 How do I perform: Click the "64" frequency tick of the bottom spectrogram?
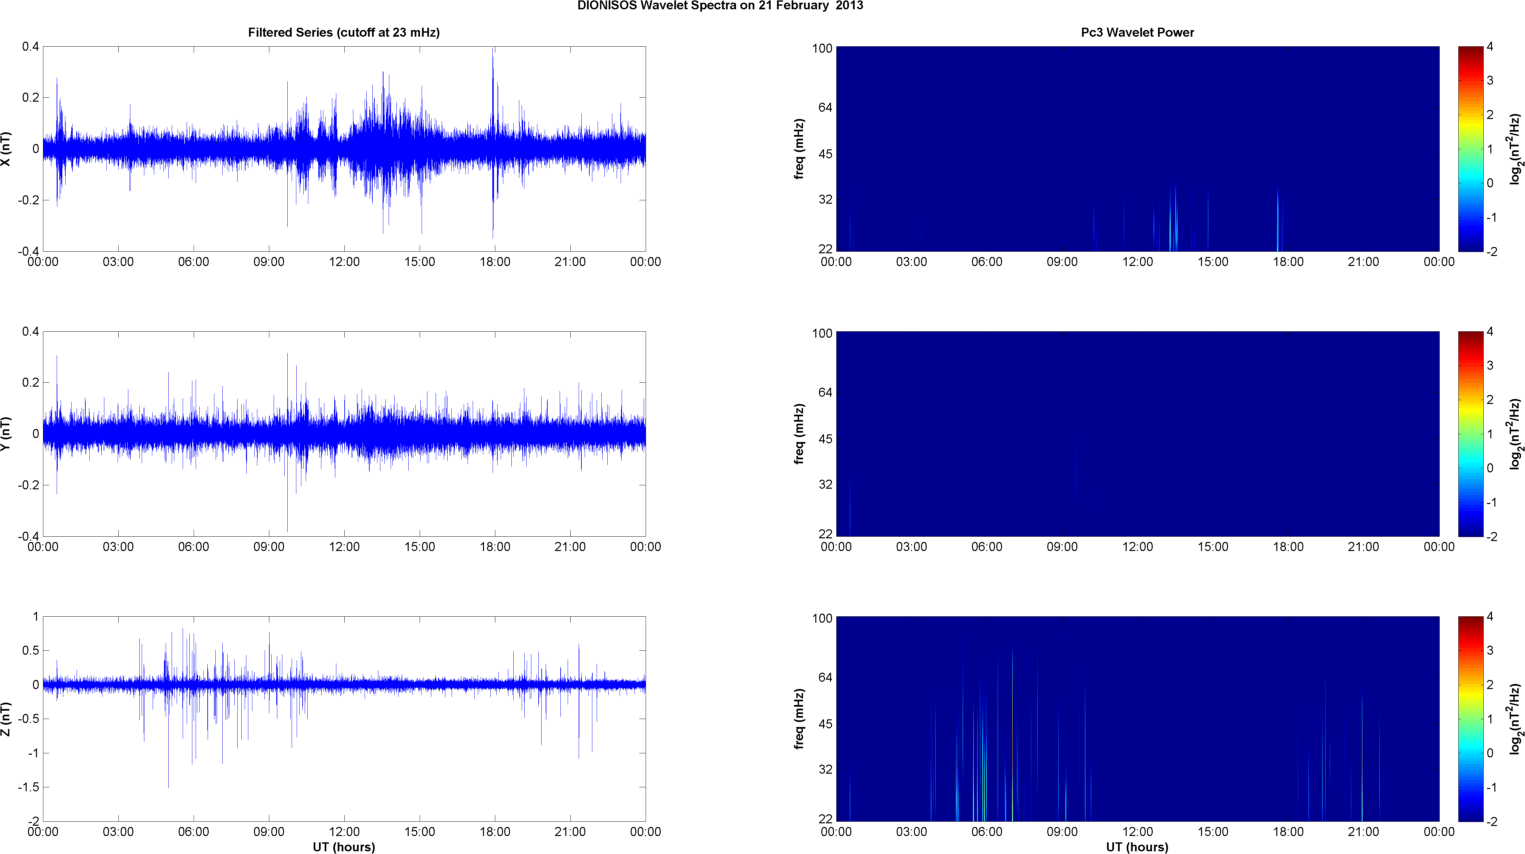(826, 678)
